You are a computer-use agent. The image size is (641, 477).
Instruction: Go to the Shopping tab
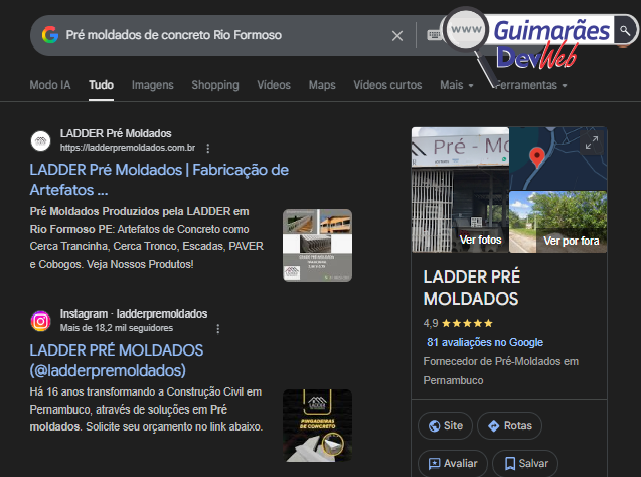[215, 85]
